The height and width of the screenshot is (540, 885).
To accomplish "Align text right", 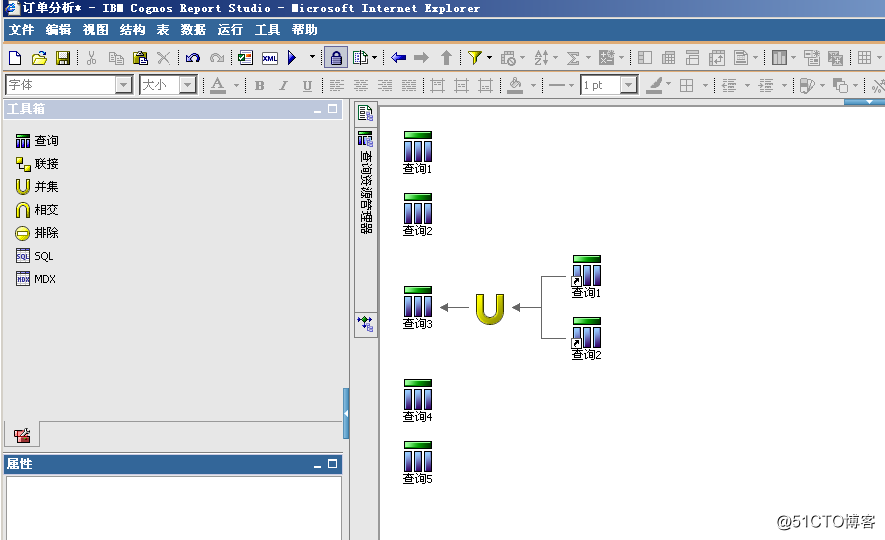I will click(x=385, y=86).
